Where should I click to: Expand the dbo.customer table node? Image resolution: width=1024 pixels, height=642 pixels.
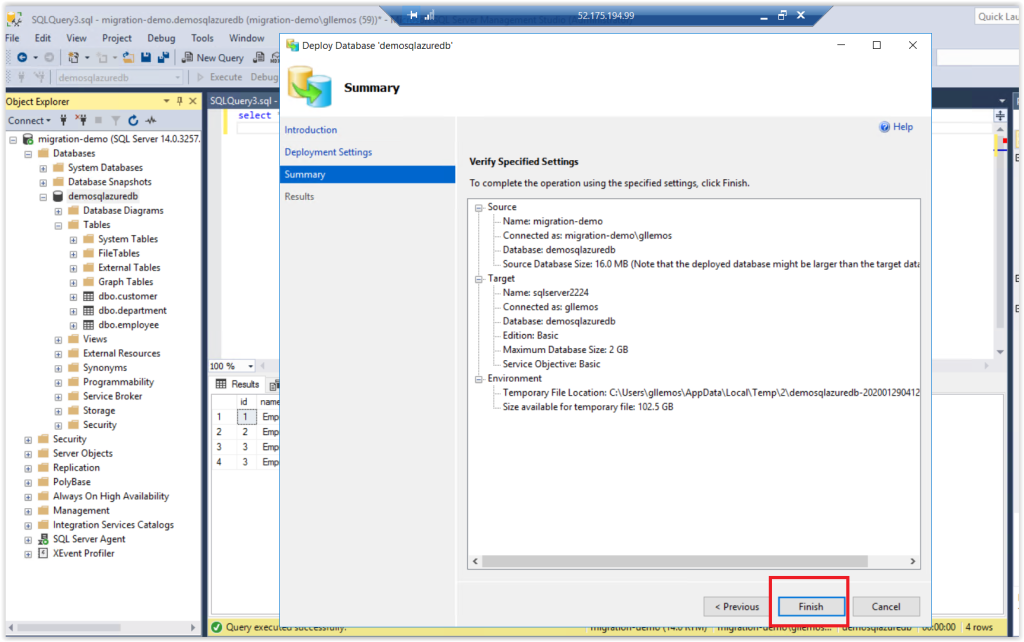[73, 297]
